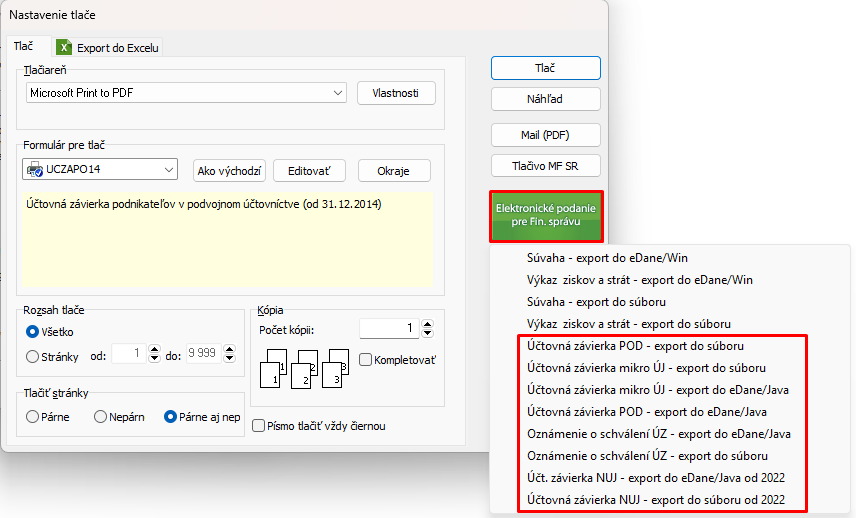Open the Okraje margins settings
This screenshot has width=856, height=518.
pyautogui.click(x=394, y=171)
